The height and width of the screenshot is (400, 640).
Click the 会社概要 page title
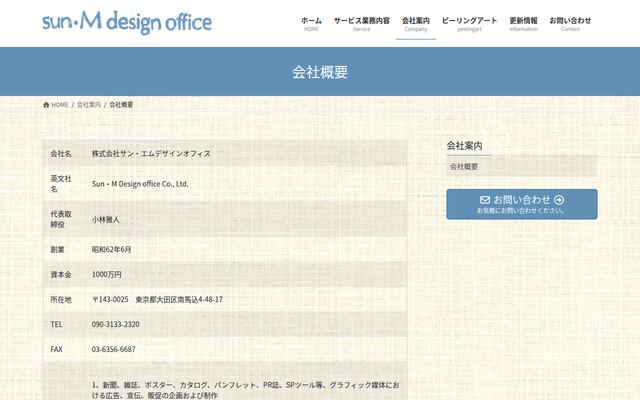[x=320, y=72]
